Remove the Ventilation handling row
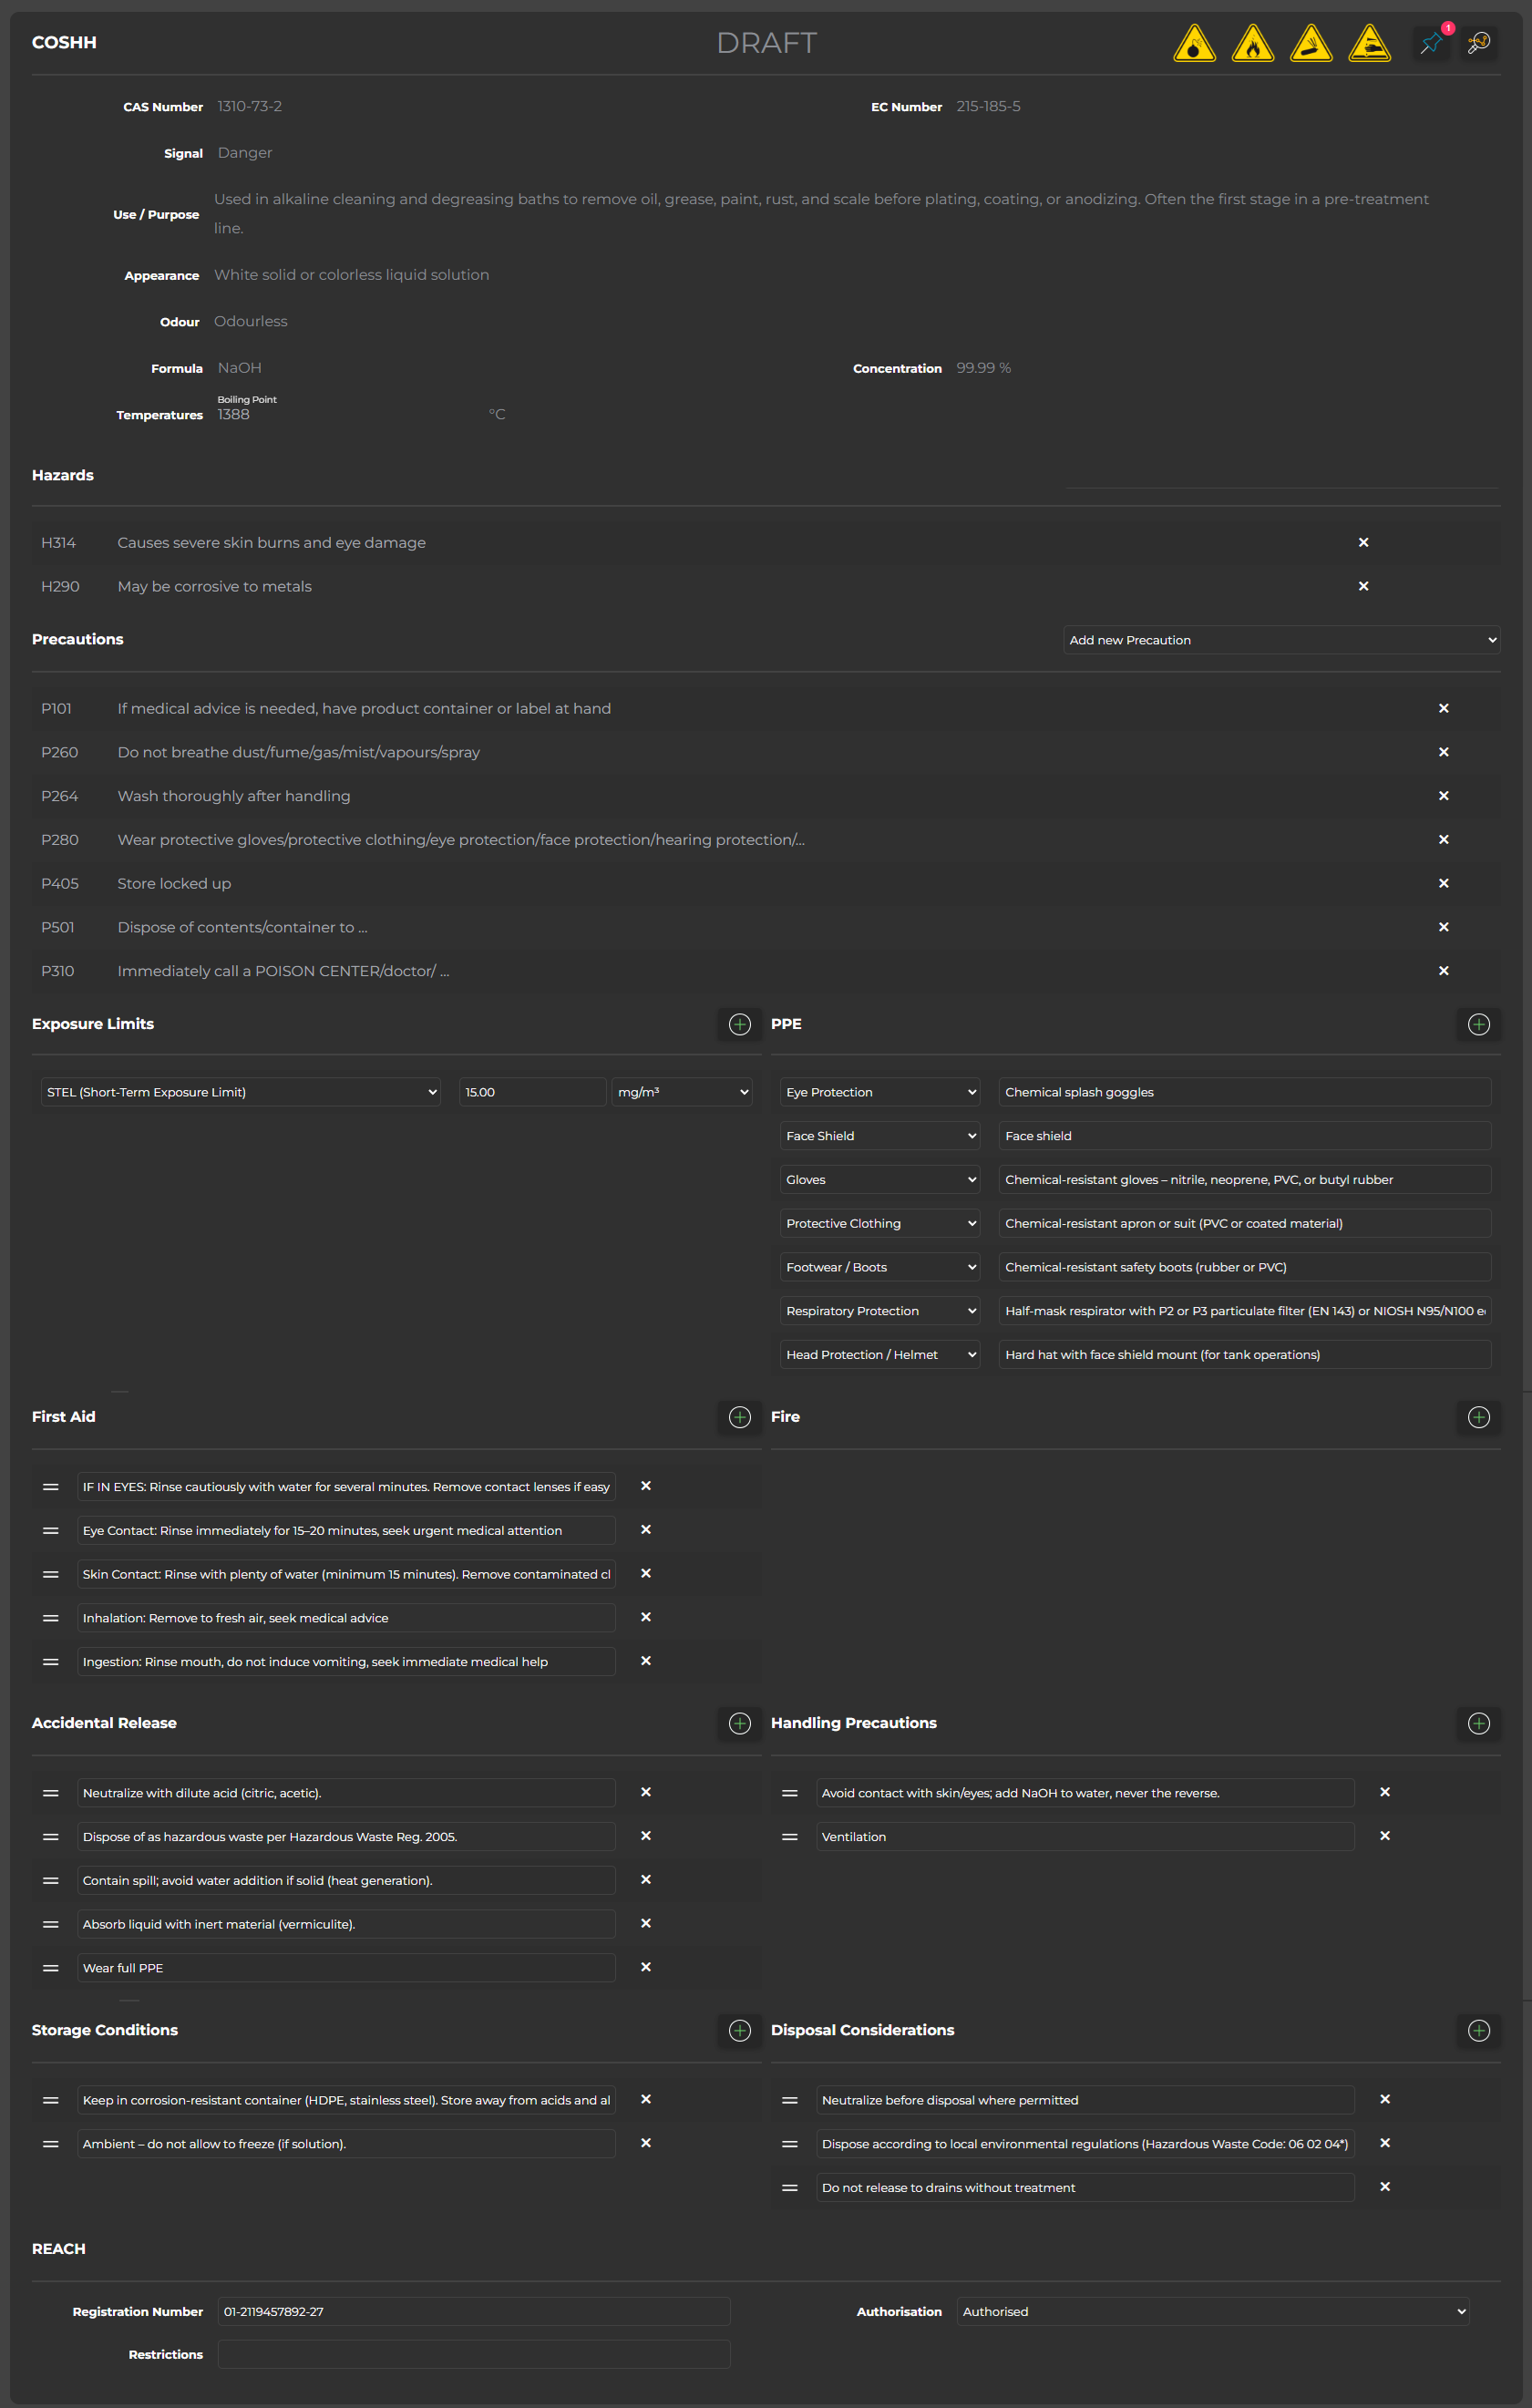This screenshot has width=1532, height=2408. point(1385,1837)
